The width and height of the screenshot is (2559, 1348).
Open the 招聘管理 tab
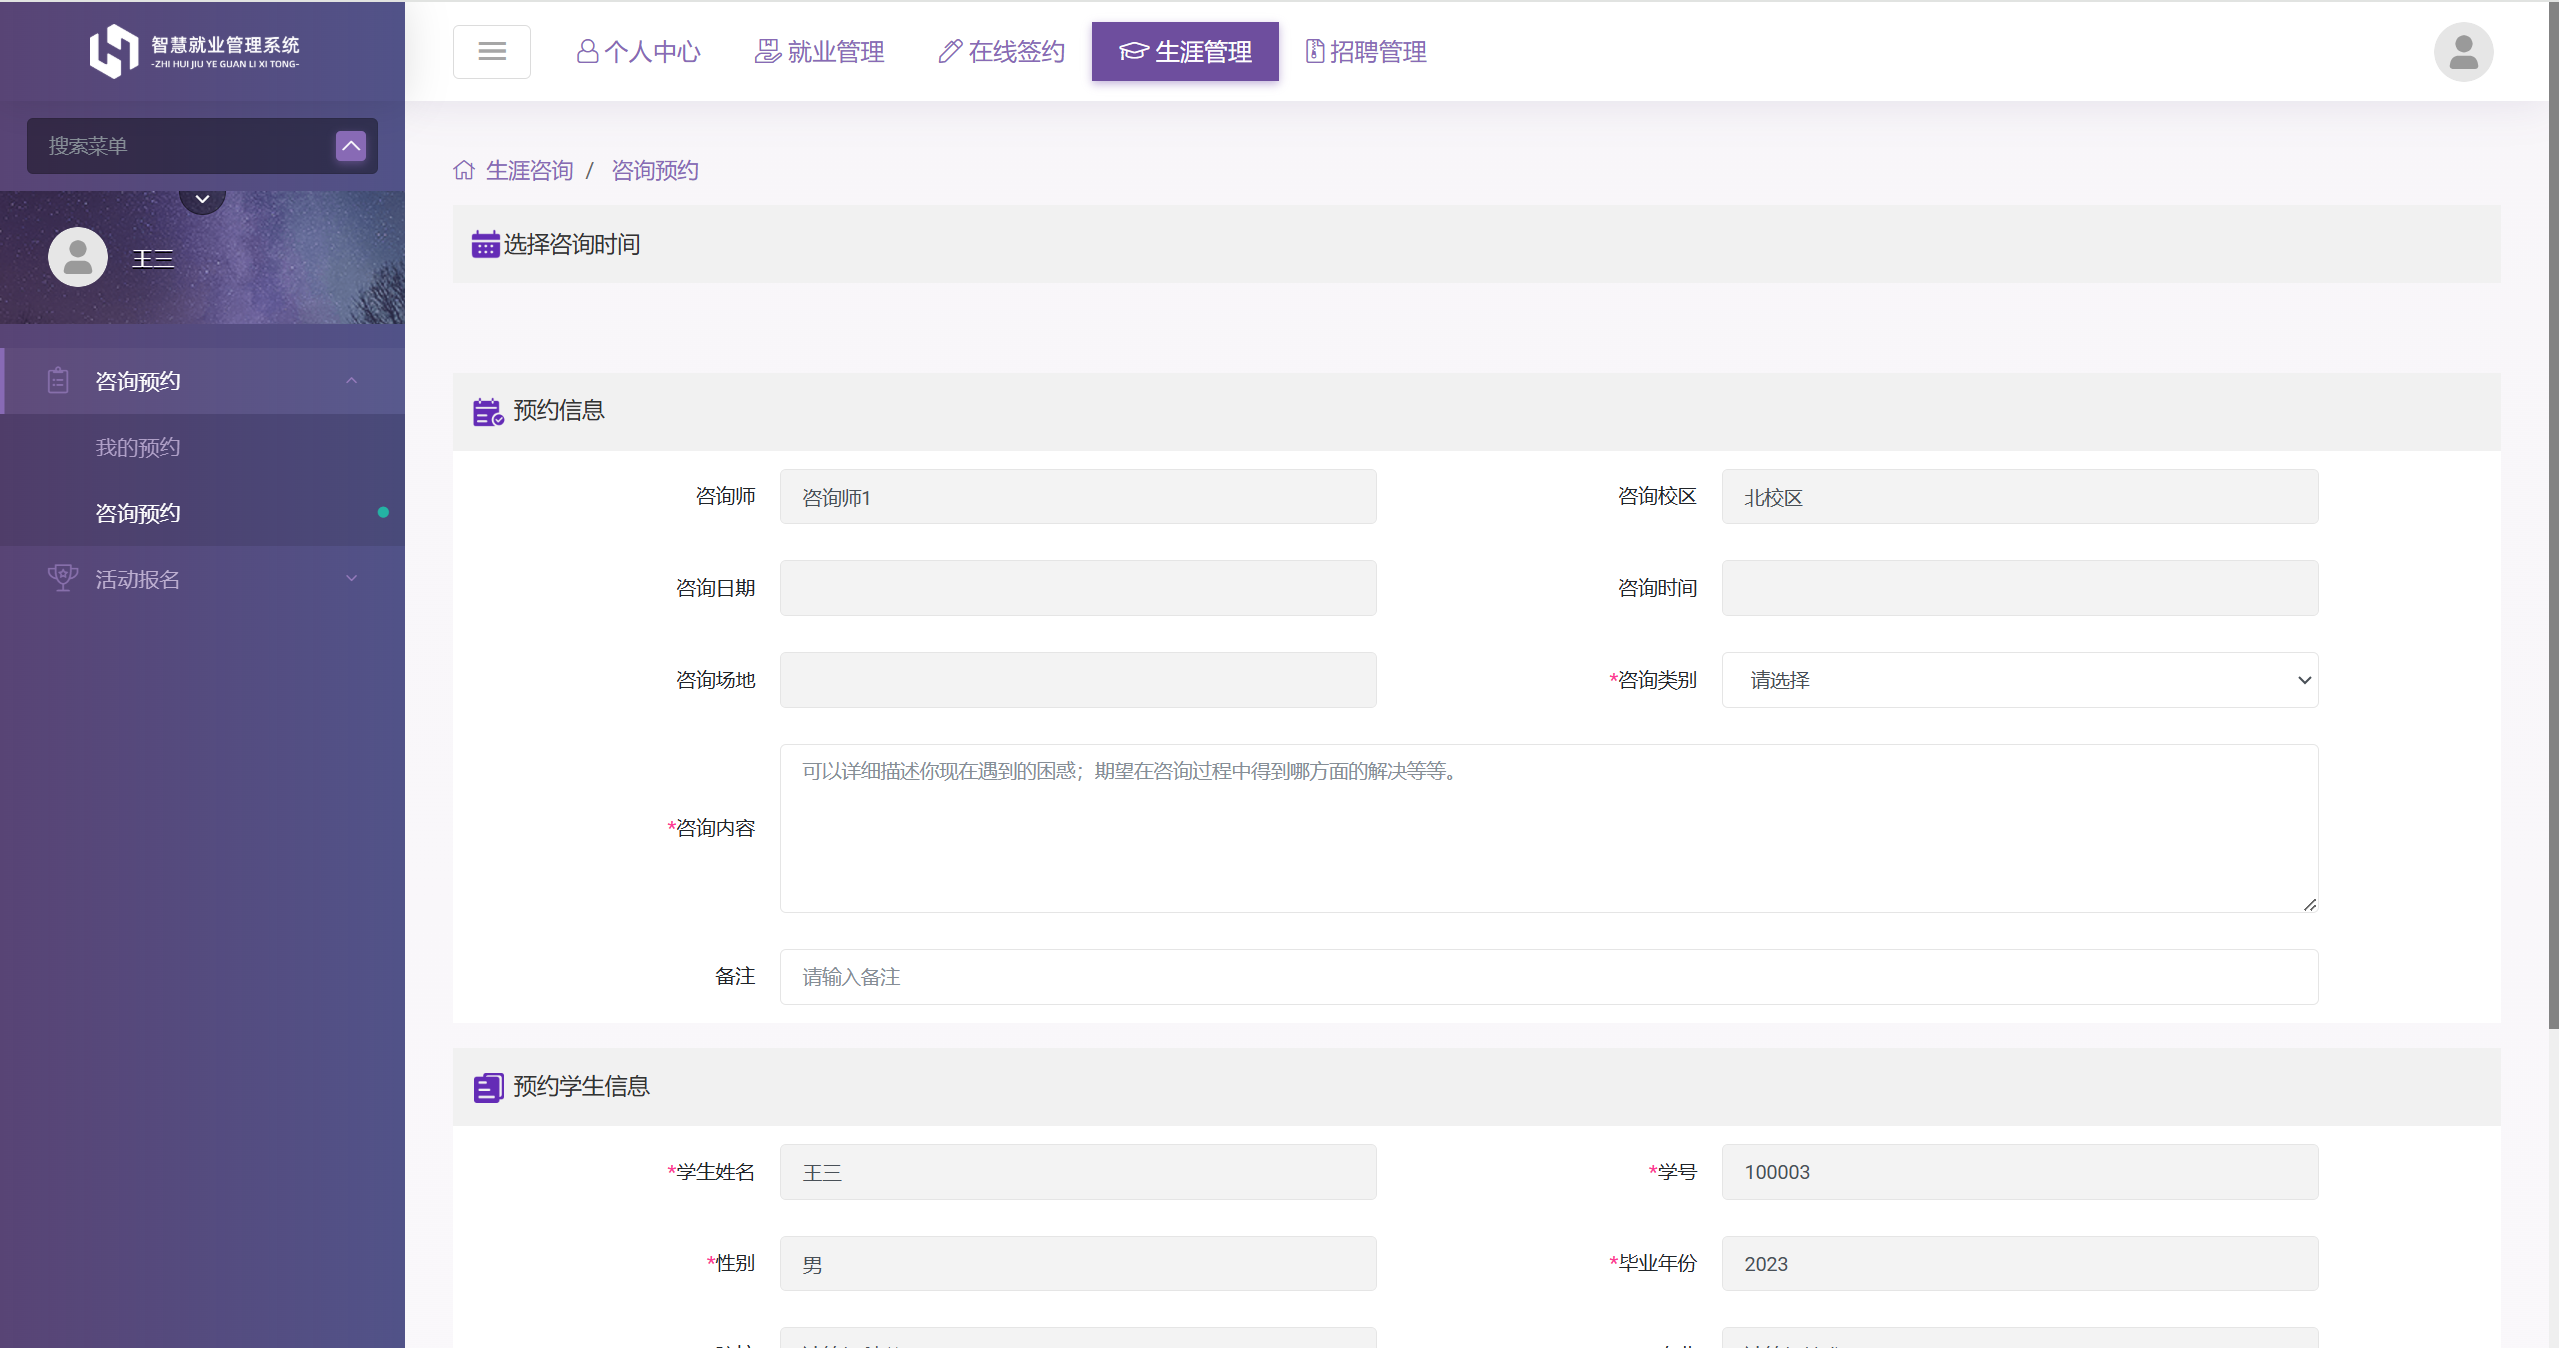1366,51
